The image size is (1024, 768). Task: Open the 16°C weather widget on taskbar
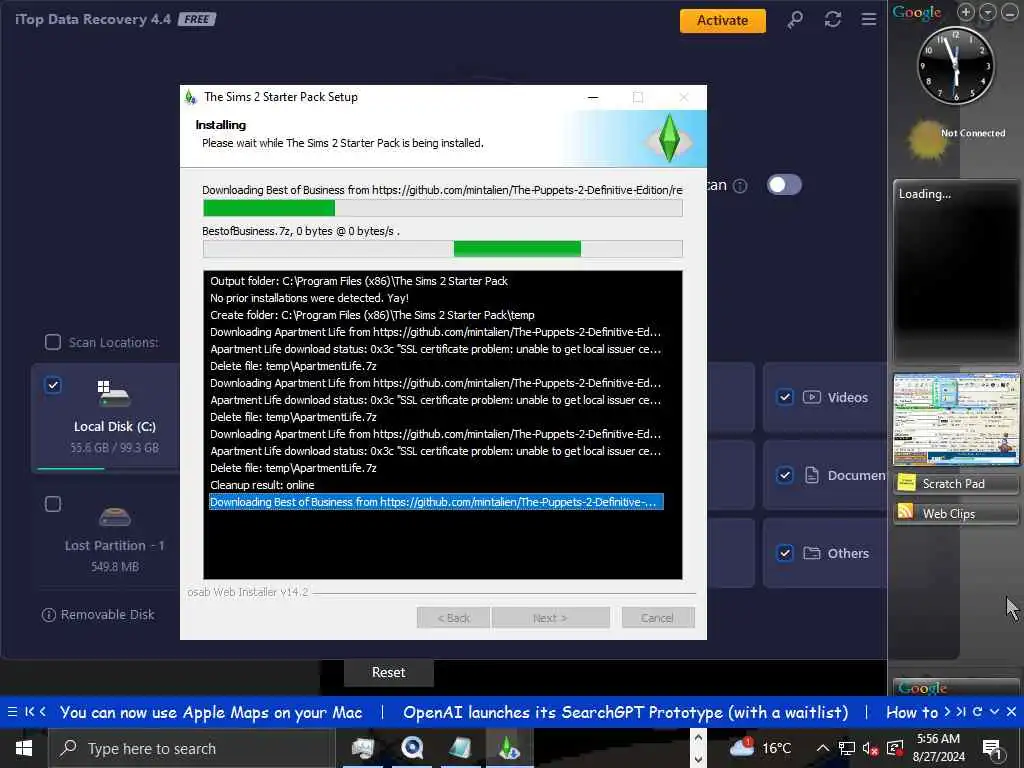pyautogui.click(x=760, y=748)
